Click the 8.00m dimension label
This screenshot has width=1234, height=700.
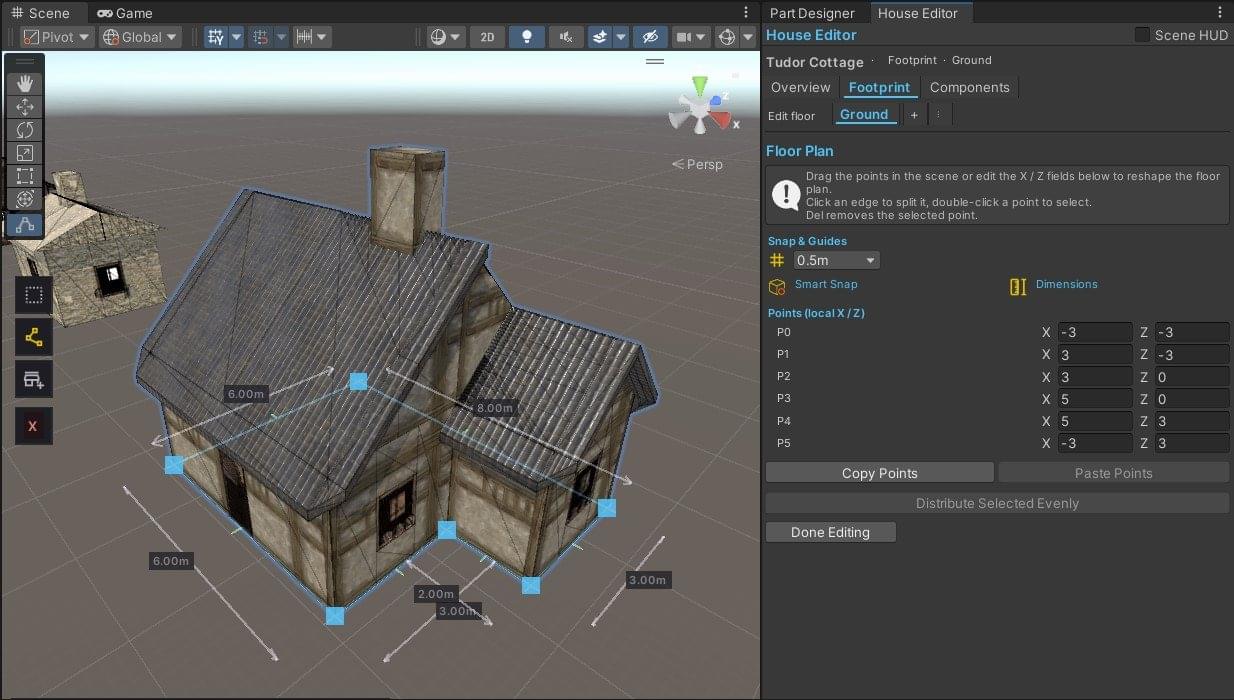coord(496,408)
